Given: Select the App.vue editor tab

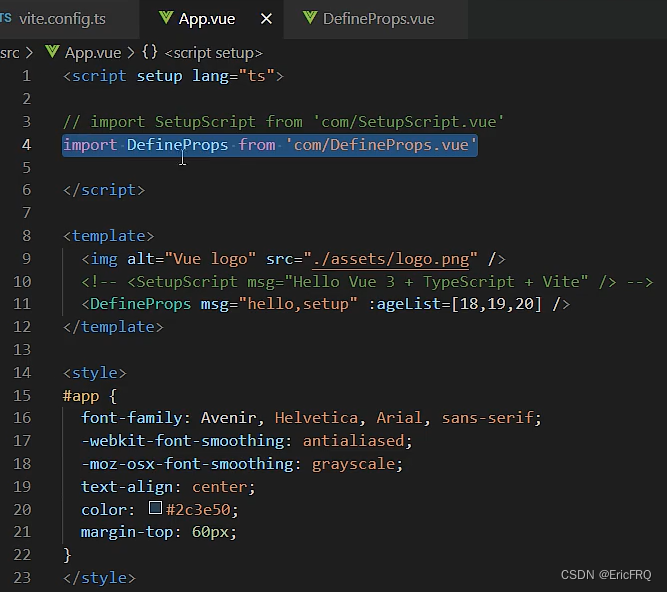Looking at the screenshot, I should point(206,19).
